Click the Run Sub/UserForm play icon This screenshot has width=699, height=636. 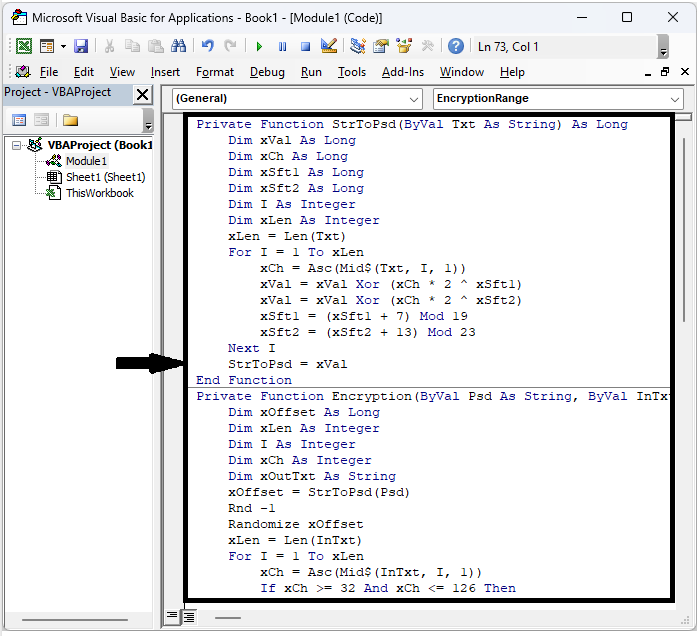(259, 46)
